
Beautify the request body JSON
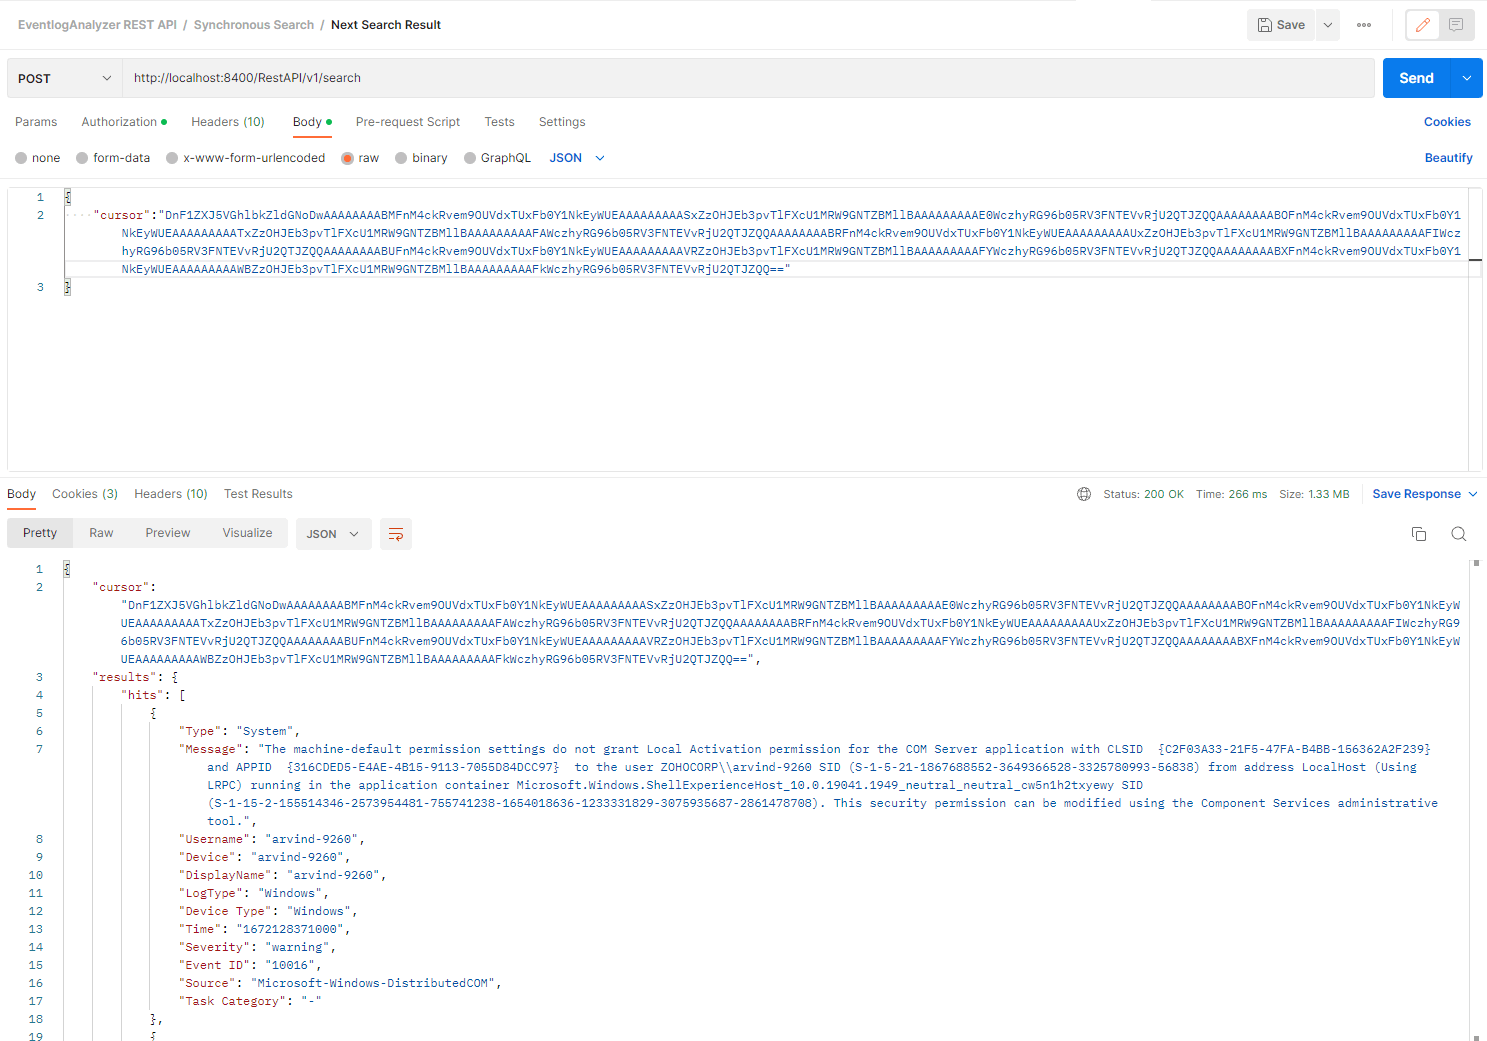point(1448,157)
